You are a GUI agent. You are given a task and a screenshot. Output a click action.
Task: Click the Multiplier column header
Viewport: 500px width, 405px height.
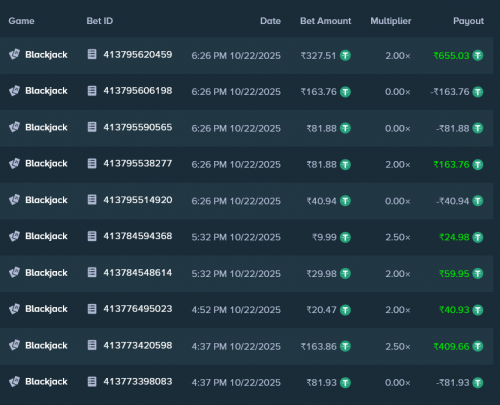391,21
